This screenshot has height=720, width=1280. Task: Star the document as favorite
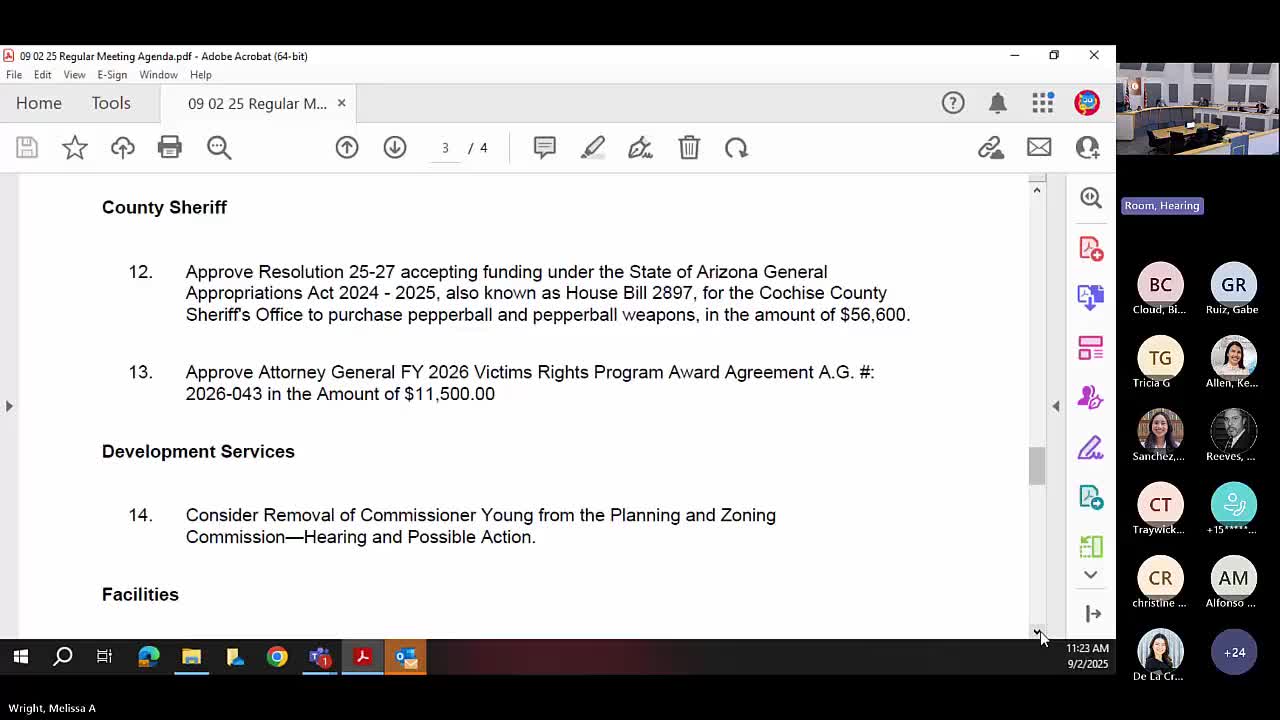pos(75,148)
